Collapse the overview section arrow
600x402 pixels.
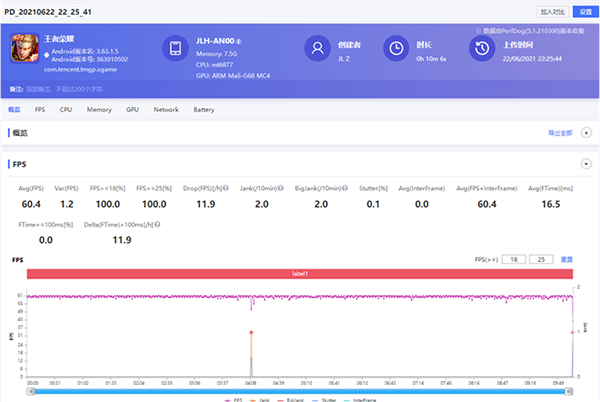585,132
